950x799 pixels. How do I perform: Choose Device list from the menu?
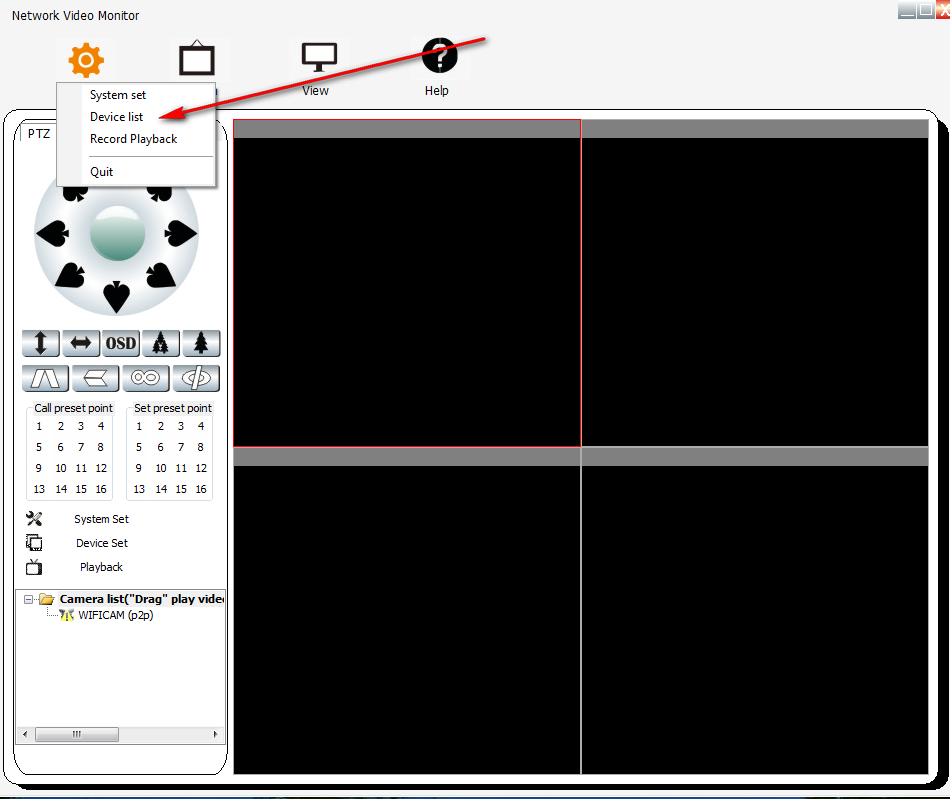(116, 117)
